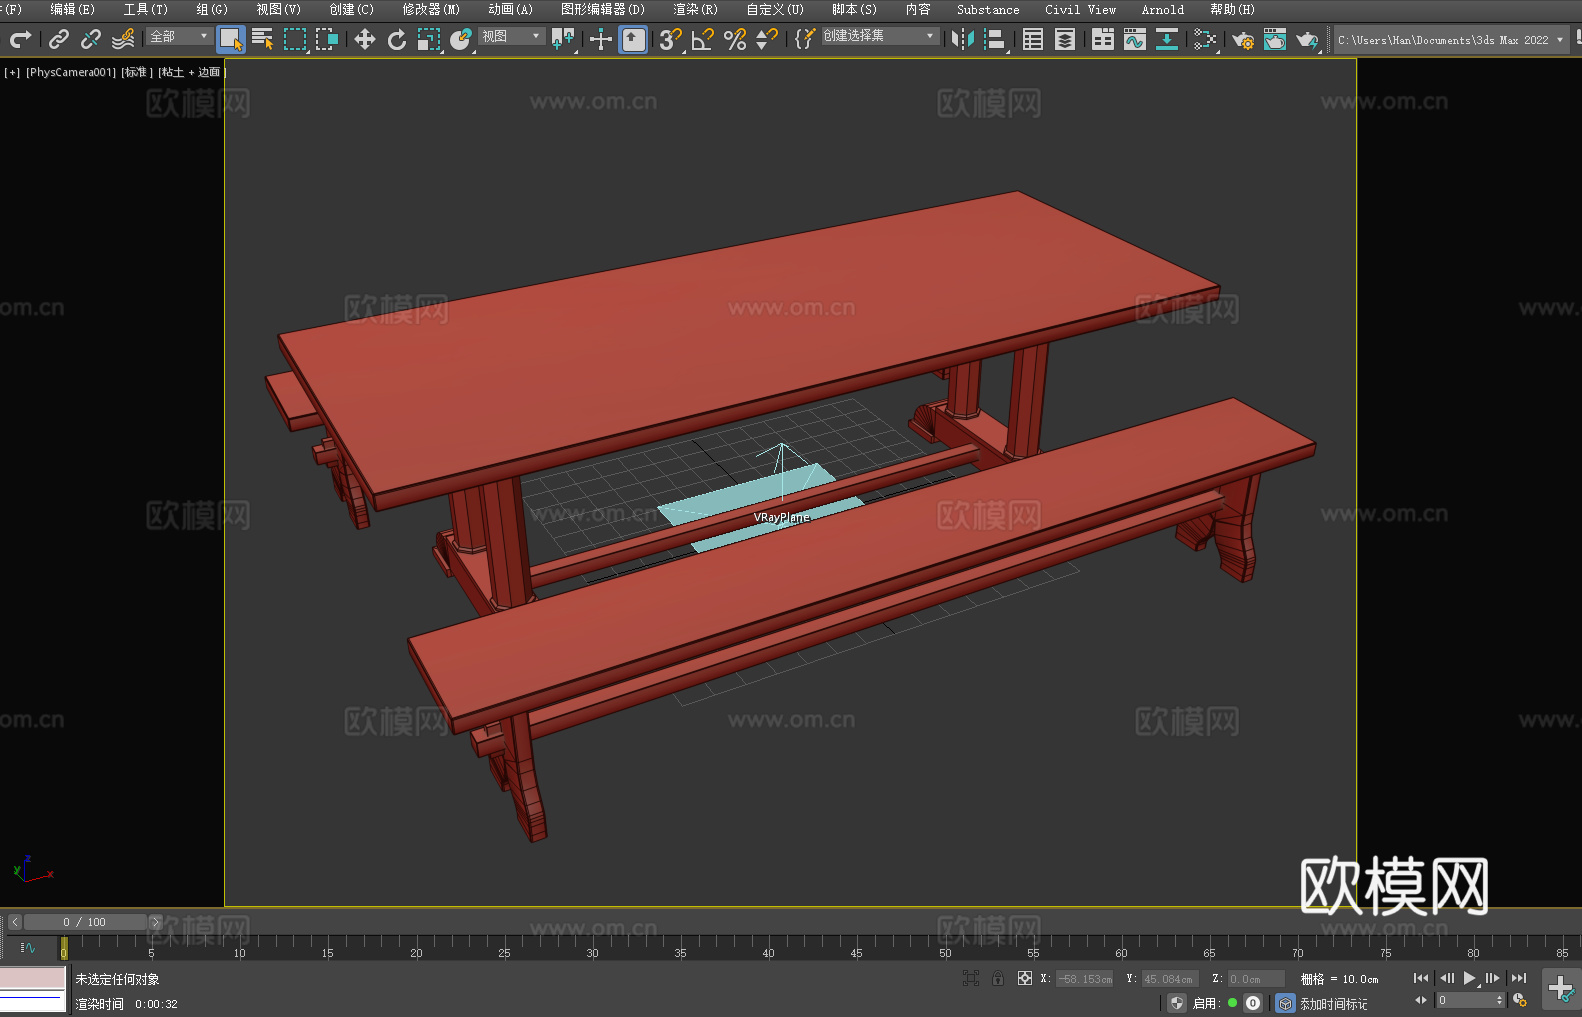Open Render Setup teapot gear icon

(1243, 39)
